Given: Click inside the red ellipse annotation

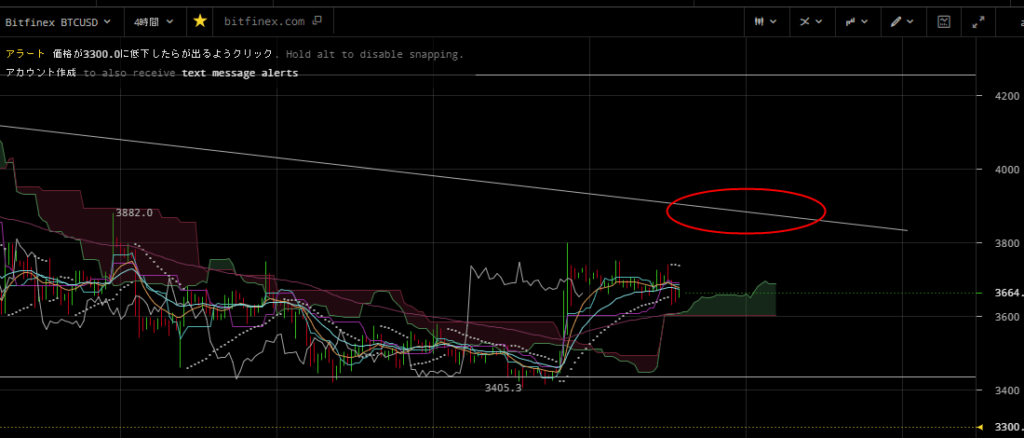Looking at the screenshot, I should click(746, 210).
